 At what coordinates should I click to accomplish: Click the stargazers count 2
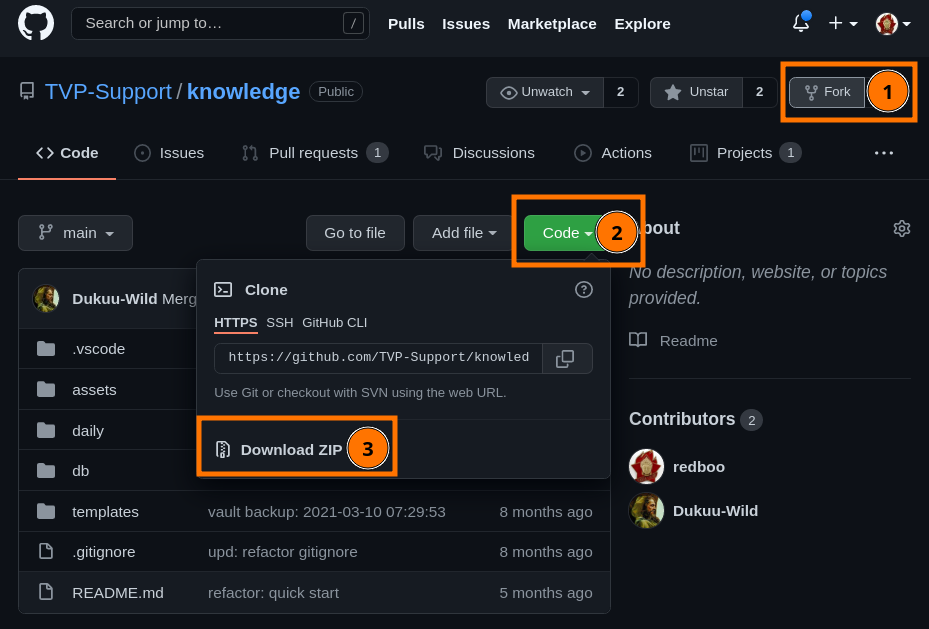tap(759, 92)
